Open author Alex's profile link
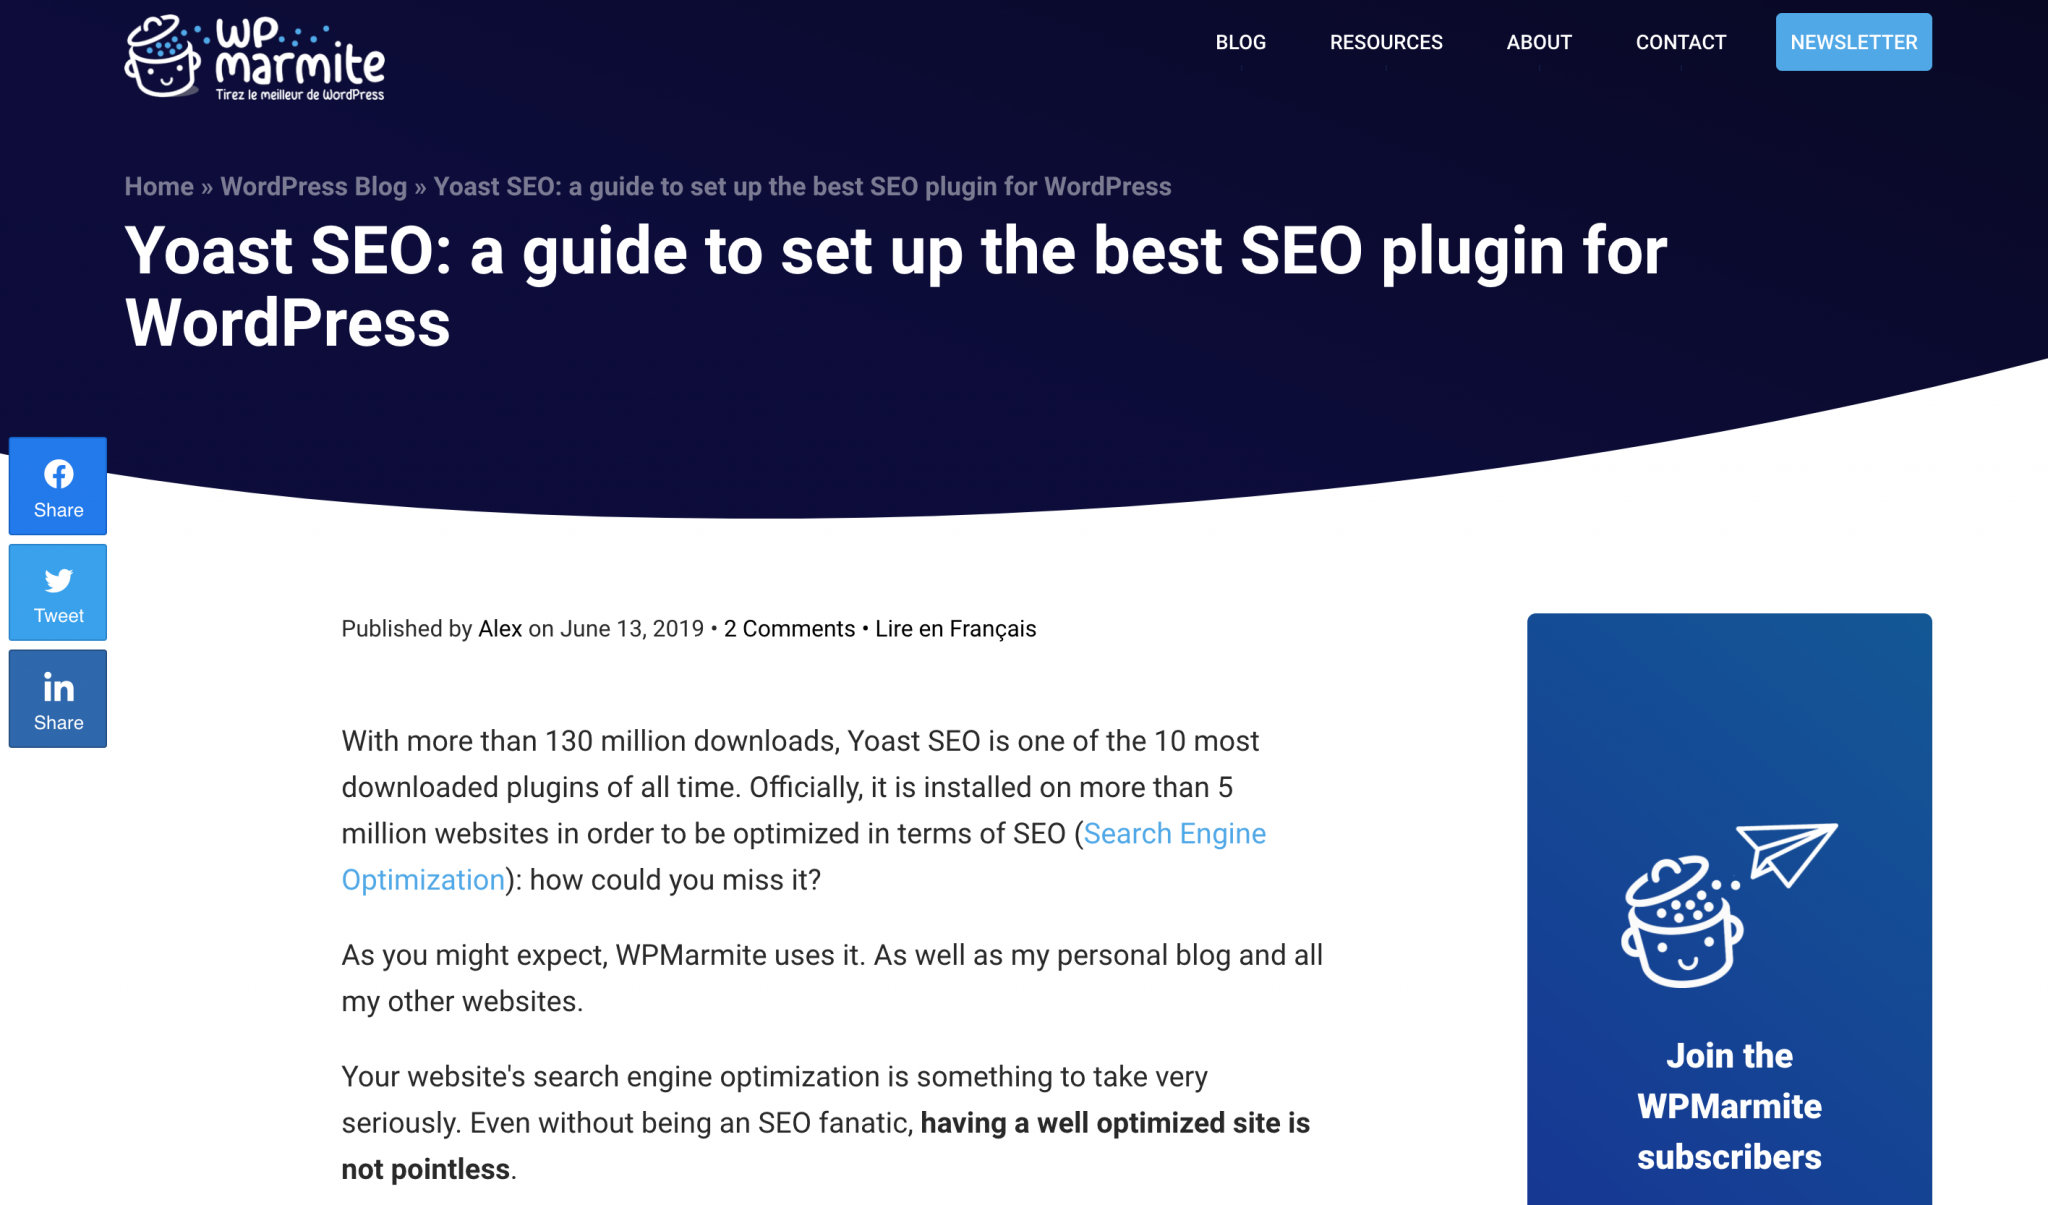The image size is (2048, 1205). pyautogui.click(x=500, y=629)
